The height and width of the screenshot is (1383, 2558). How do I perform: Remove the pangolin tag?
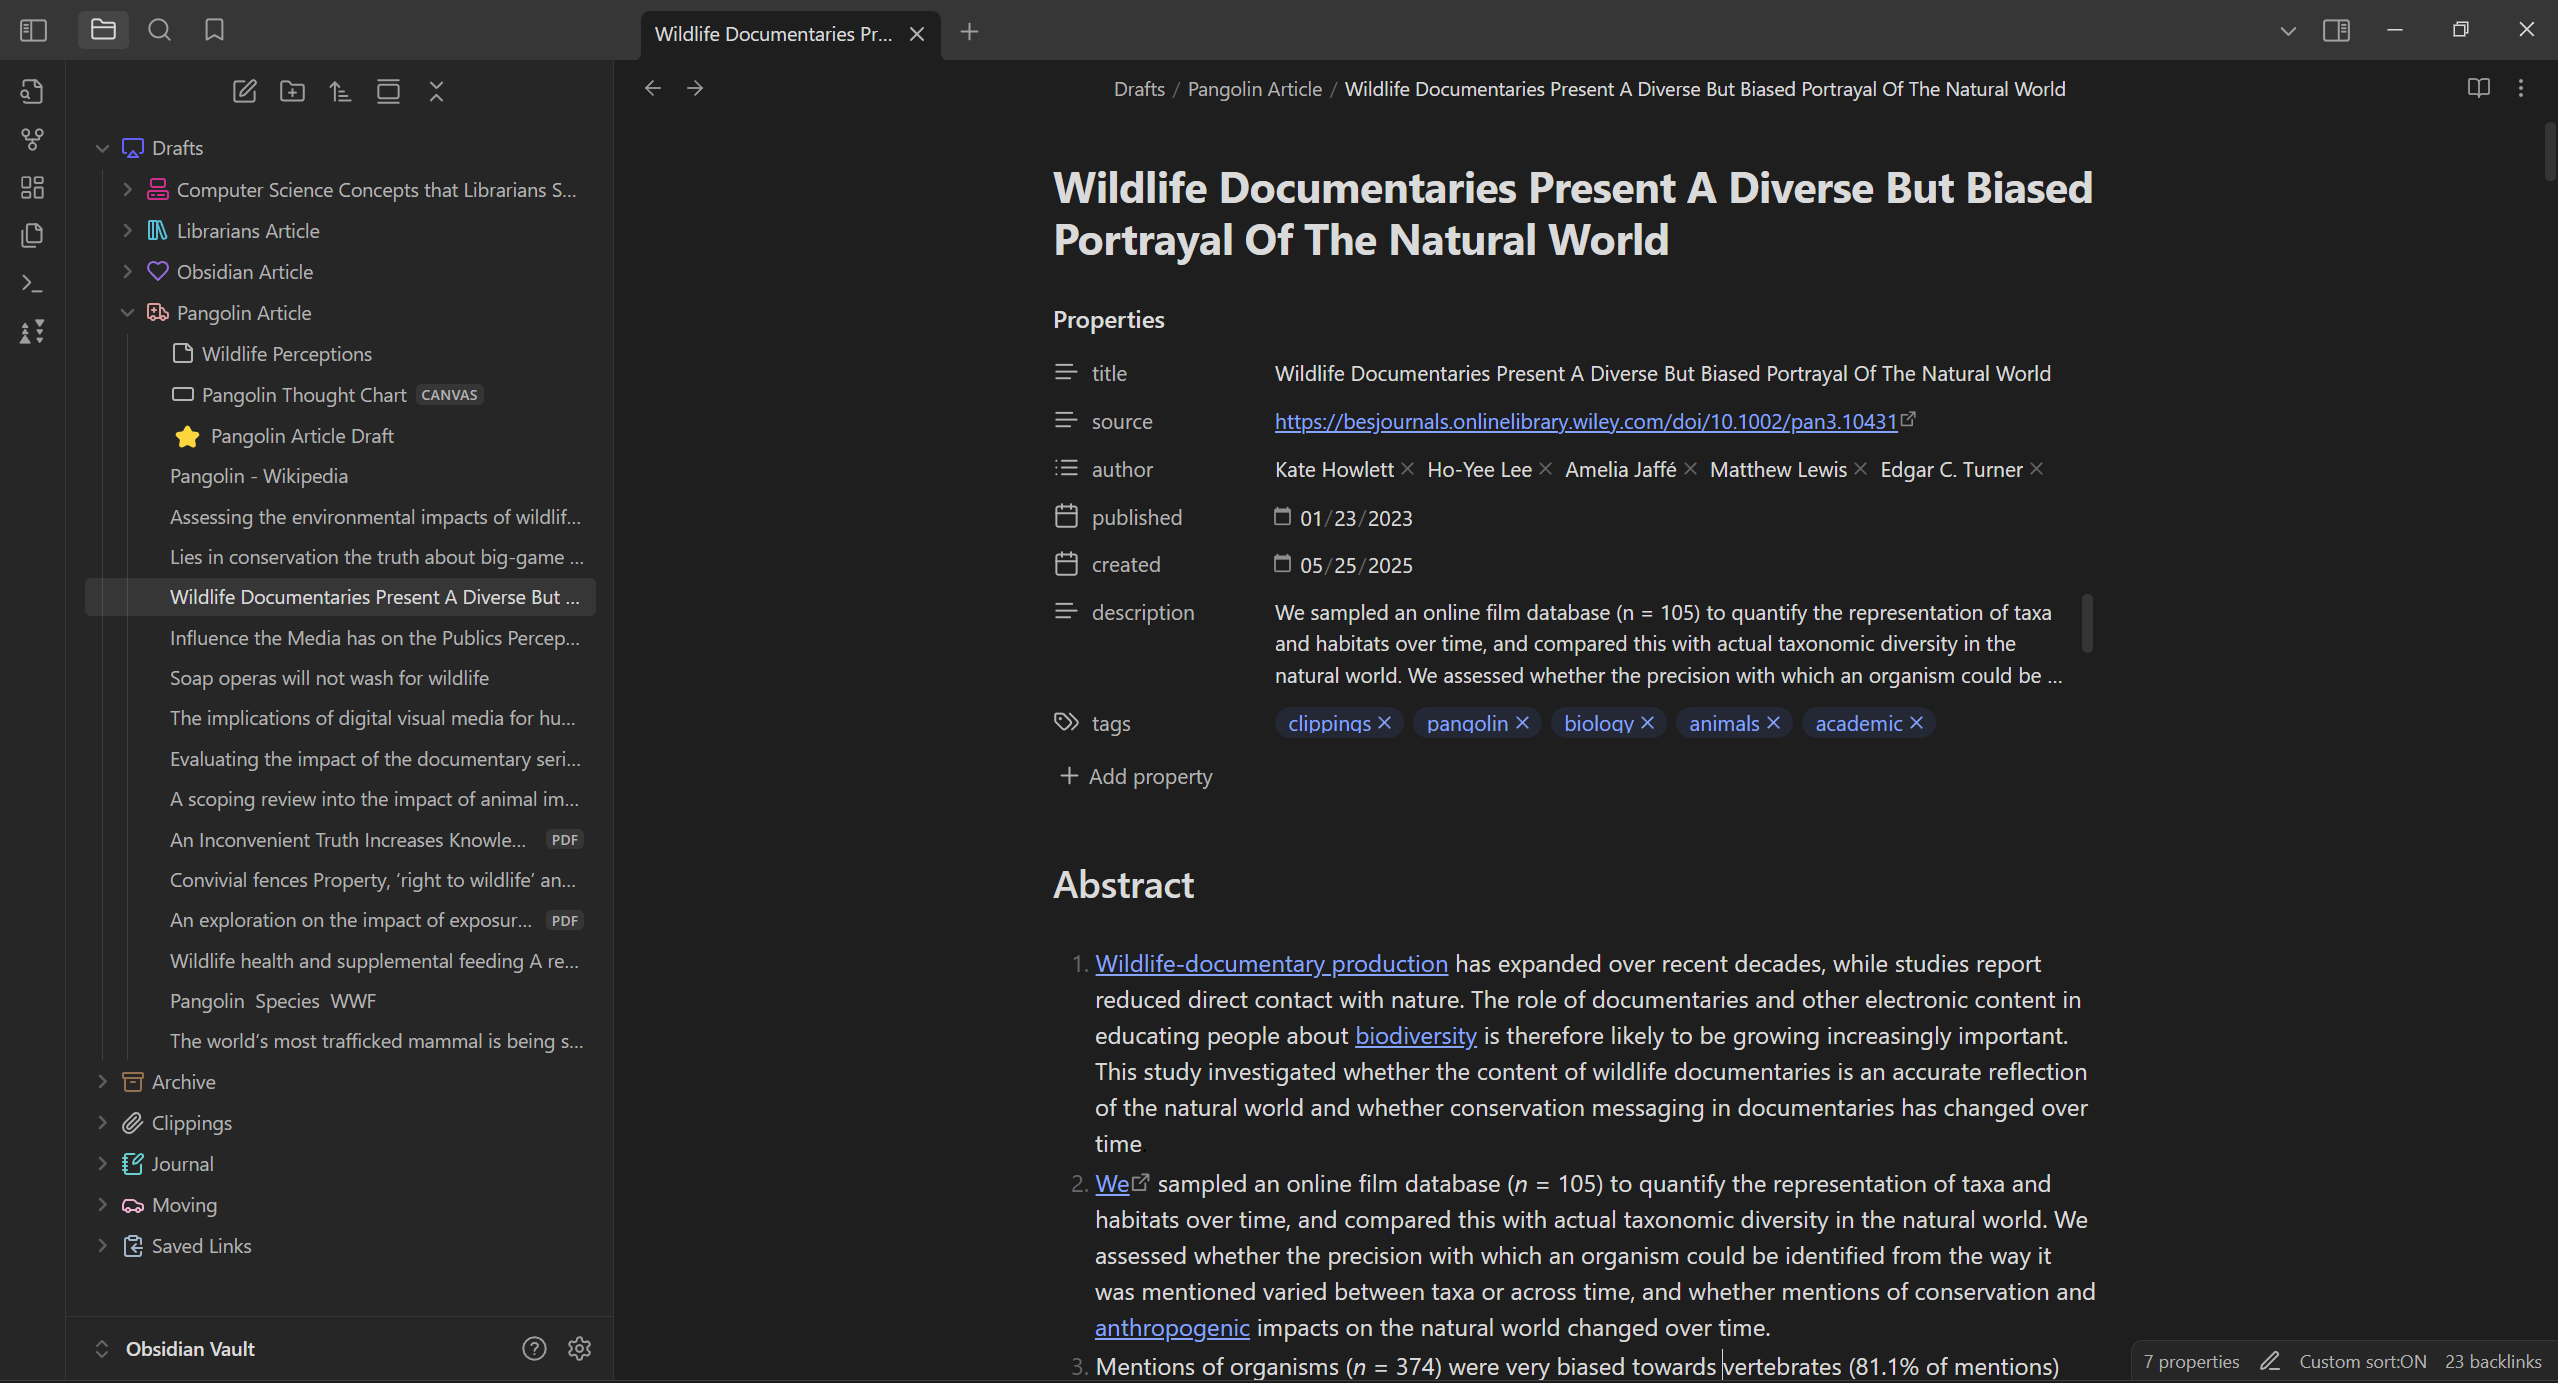click(1522, 722)
